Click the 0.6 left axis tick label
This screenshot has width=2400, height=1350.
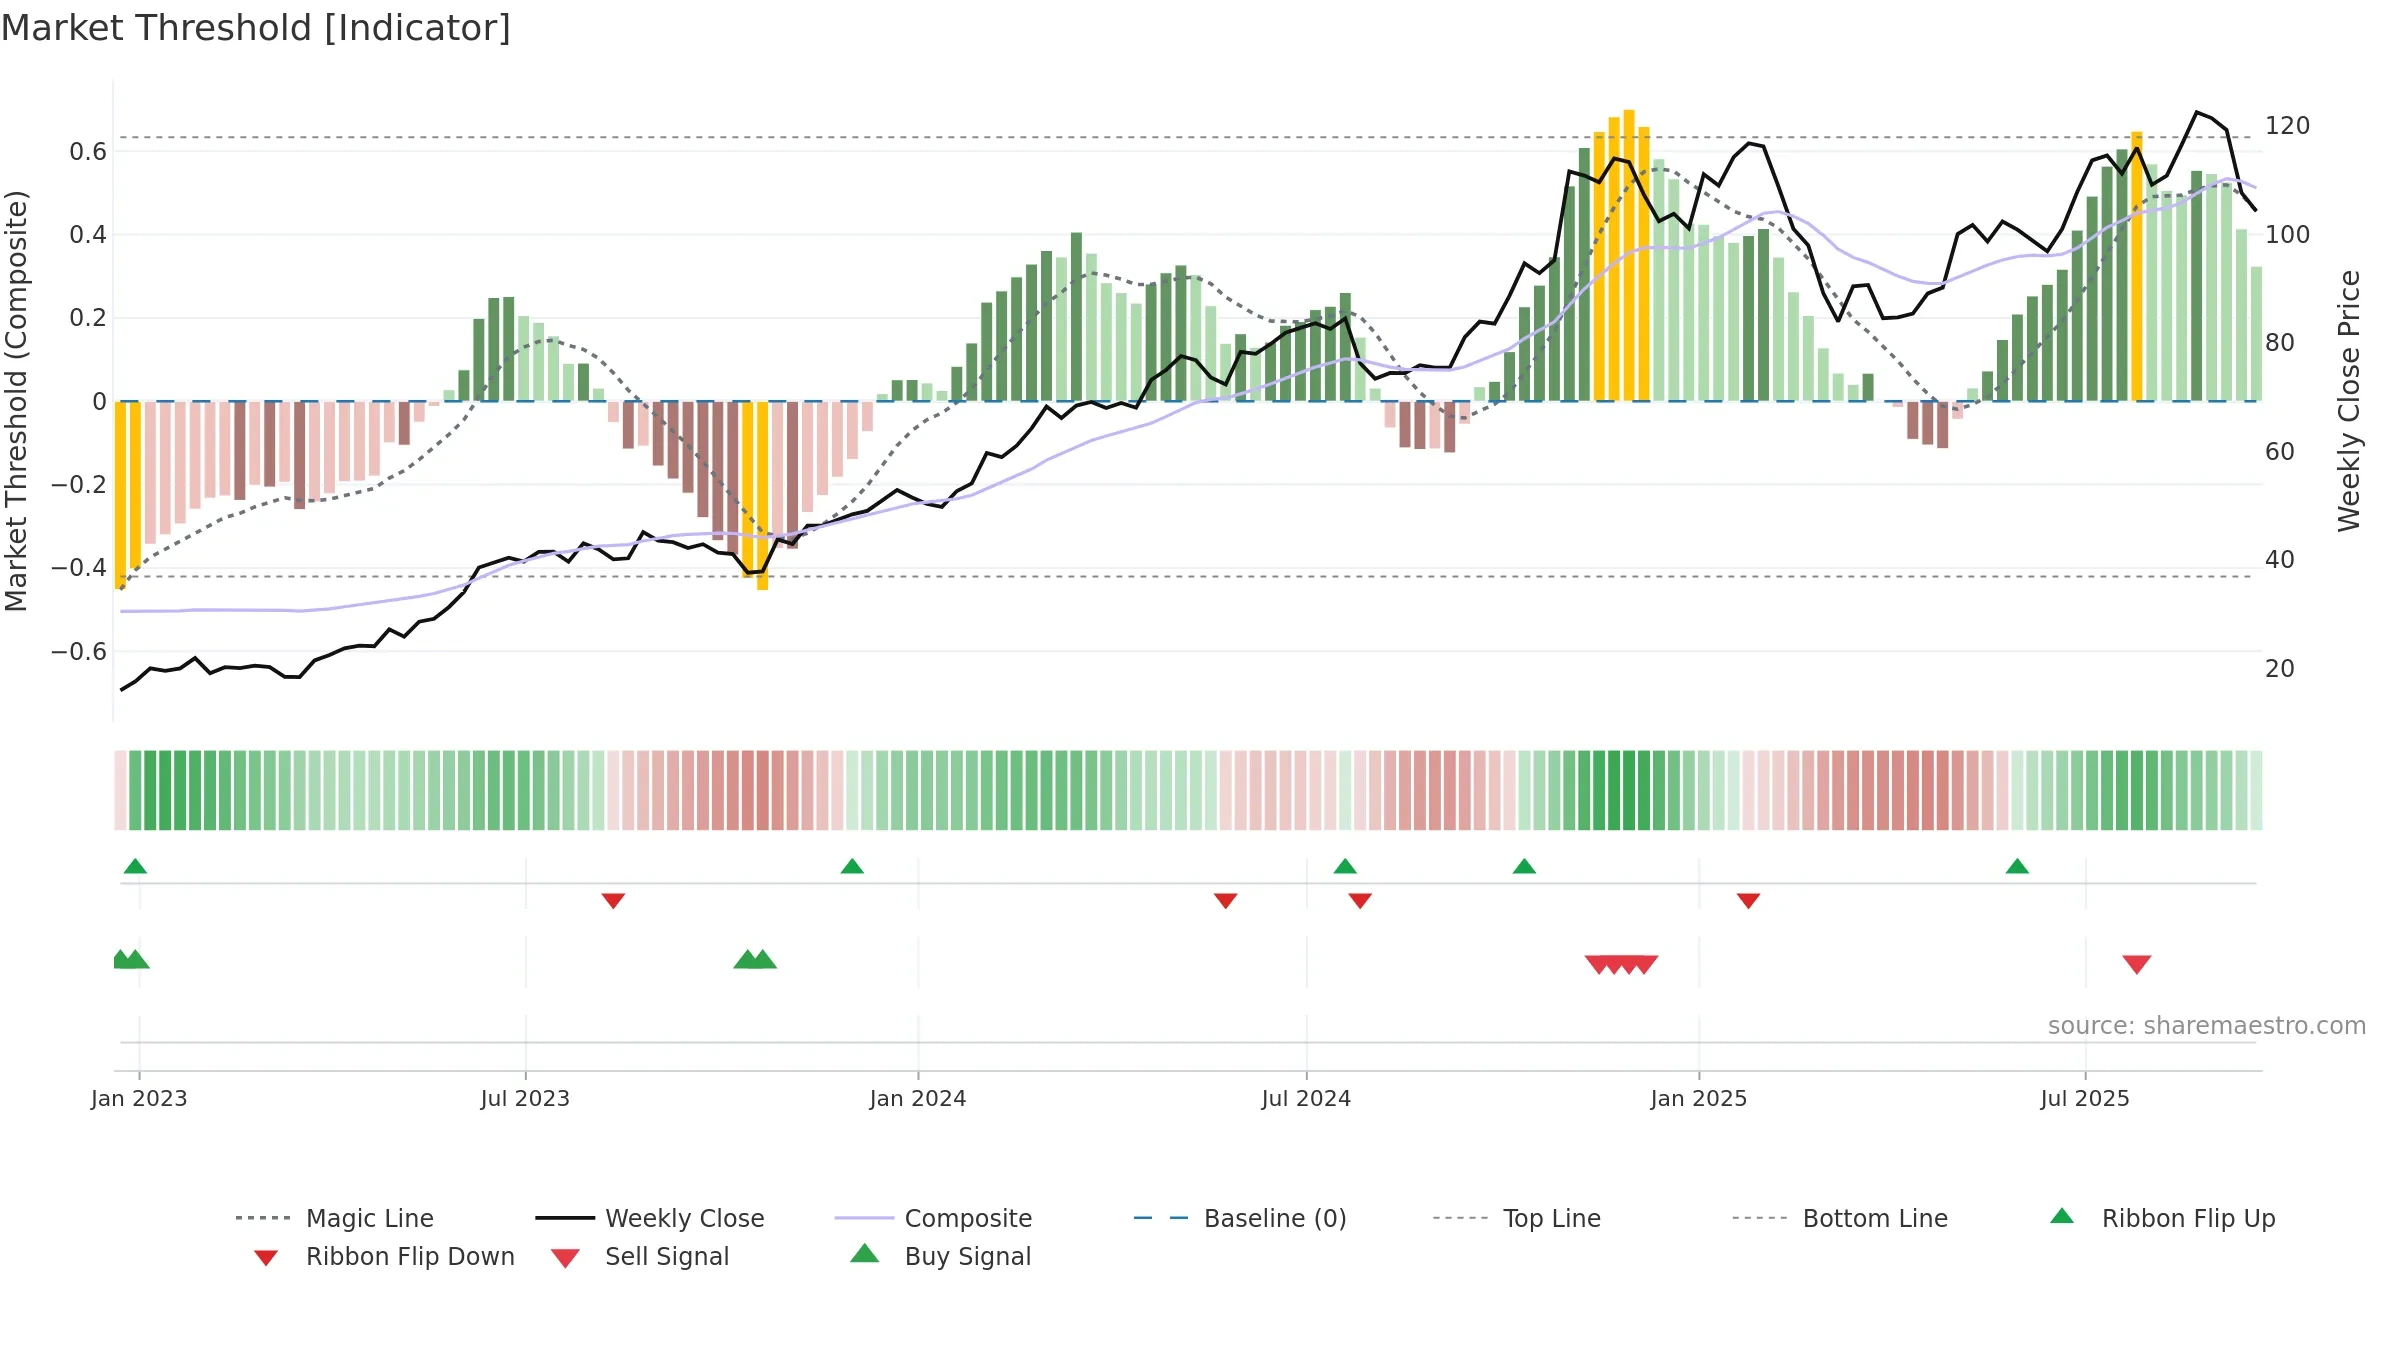[88, 151]
